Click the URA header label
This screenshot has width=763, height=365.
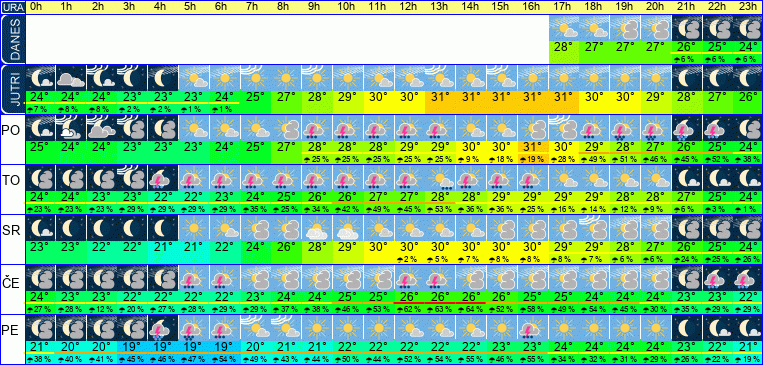point(12,7)
